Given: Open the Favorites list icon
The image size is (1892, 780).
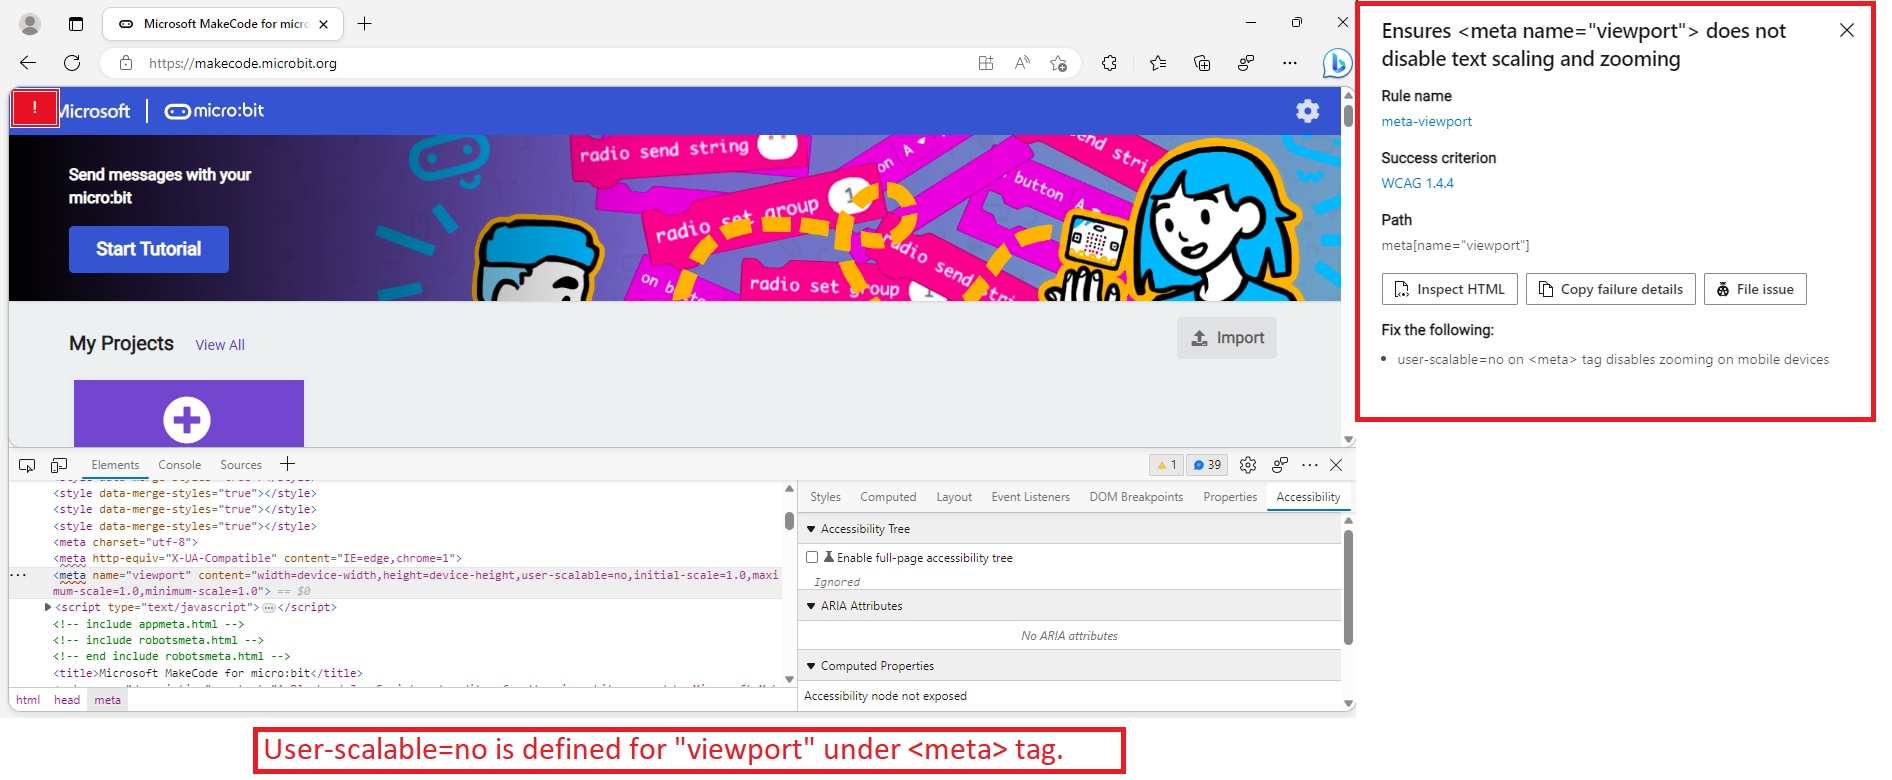Looking at the screenshot, I should [1158, 63].
